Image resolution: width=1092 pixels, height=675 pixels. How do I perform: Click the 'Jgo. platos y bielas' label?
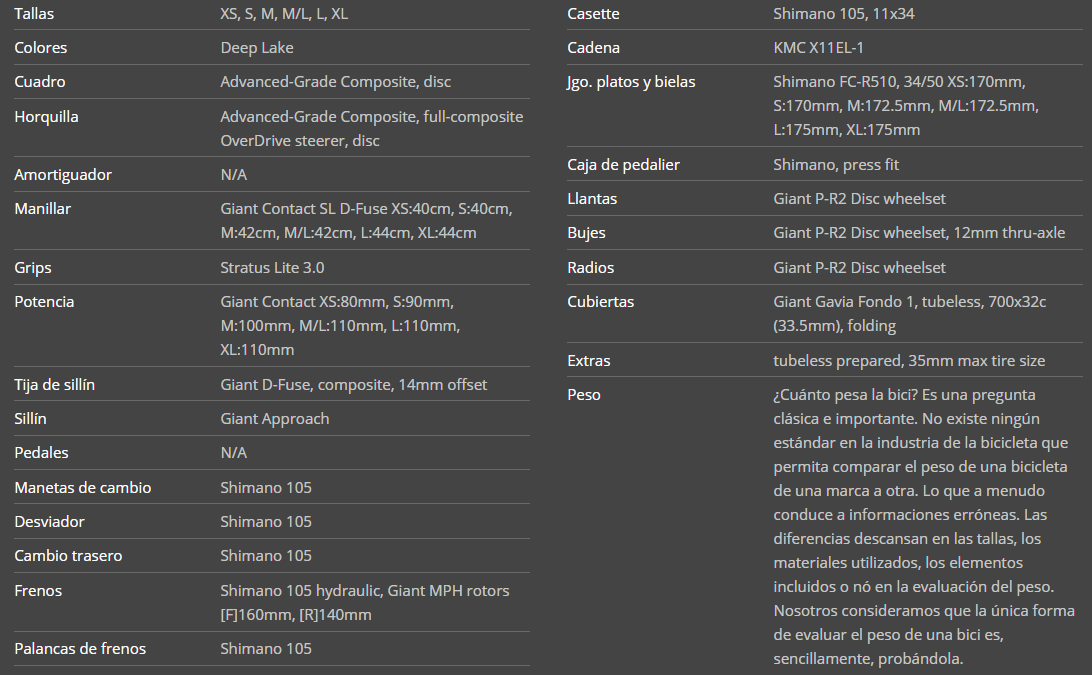tap(631, 82)
